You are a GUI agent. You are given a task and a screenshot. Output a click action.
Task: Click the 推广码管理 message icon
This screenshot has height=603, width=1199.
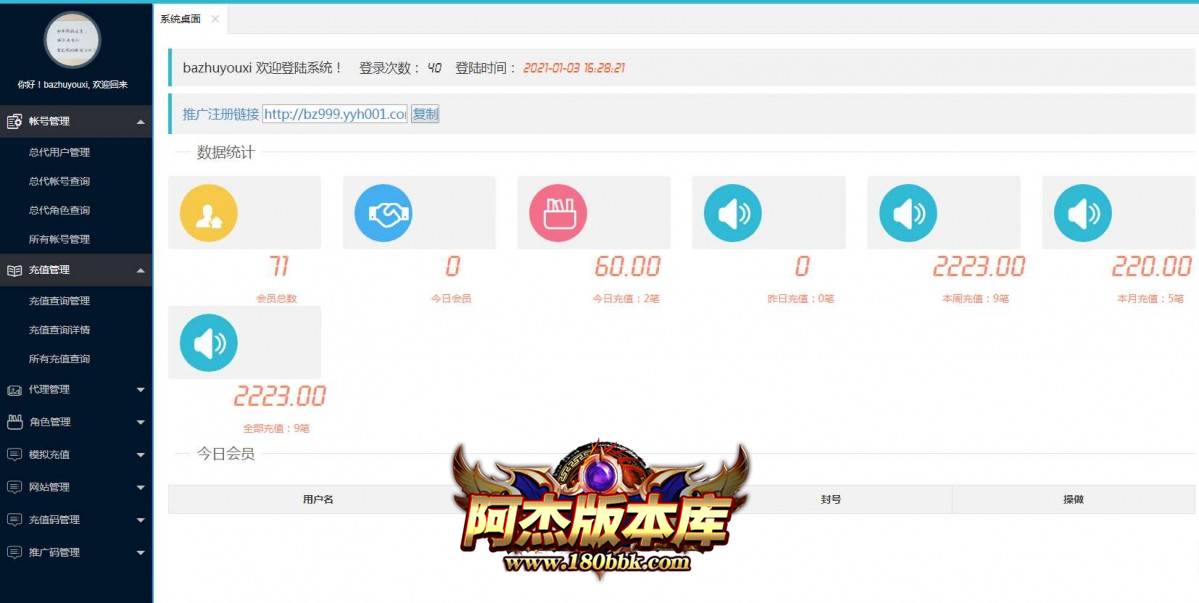(x=15, y=552)
